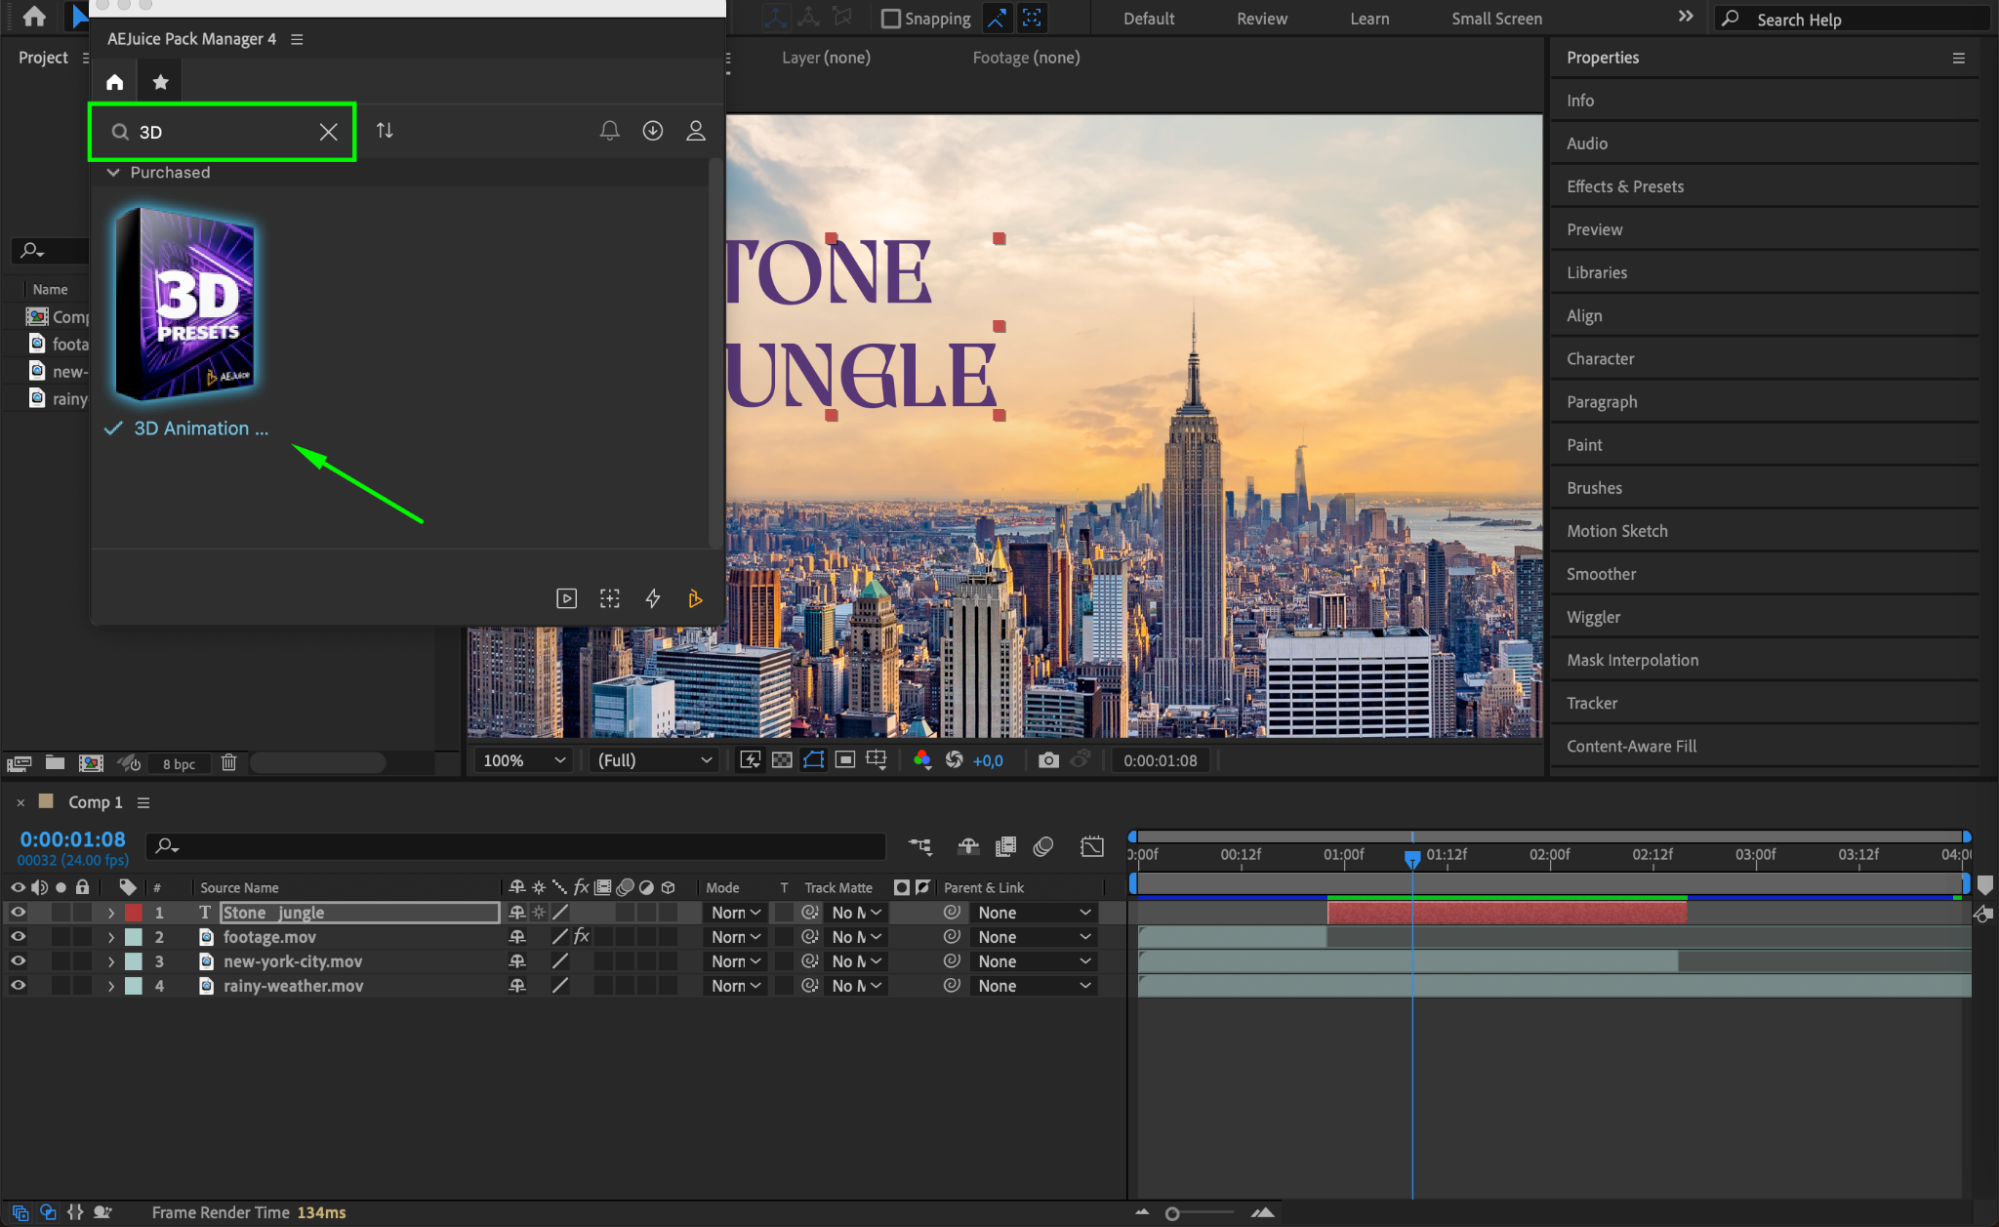Screen dimensions: 1999x1227
Task: Click the AEJuice favorites star icon
Action: click(x=160, y=82)
